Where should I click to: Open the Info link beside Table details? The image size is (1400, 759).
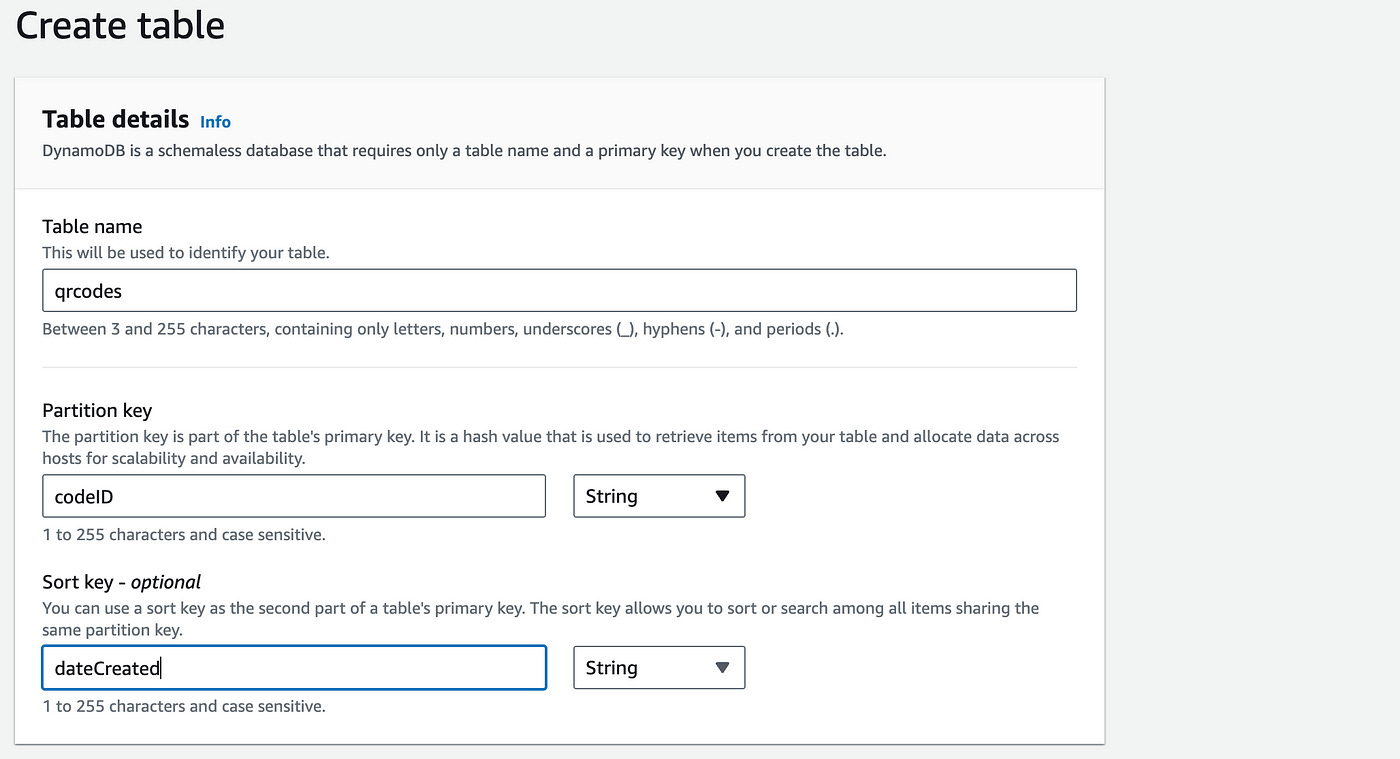pyautogui.click(x=215, y=122)
